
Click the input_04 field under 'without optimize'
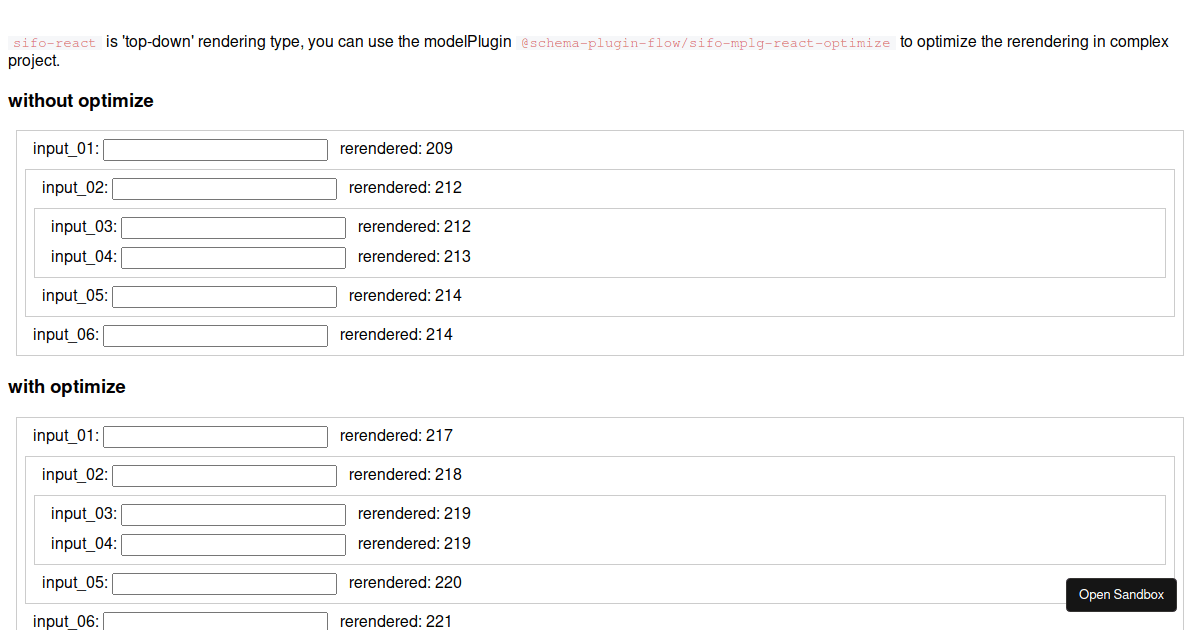click(x=233, y=257)
